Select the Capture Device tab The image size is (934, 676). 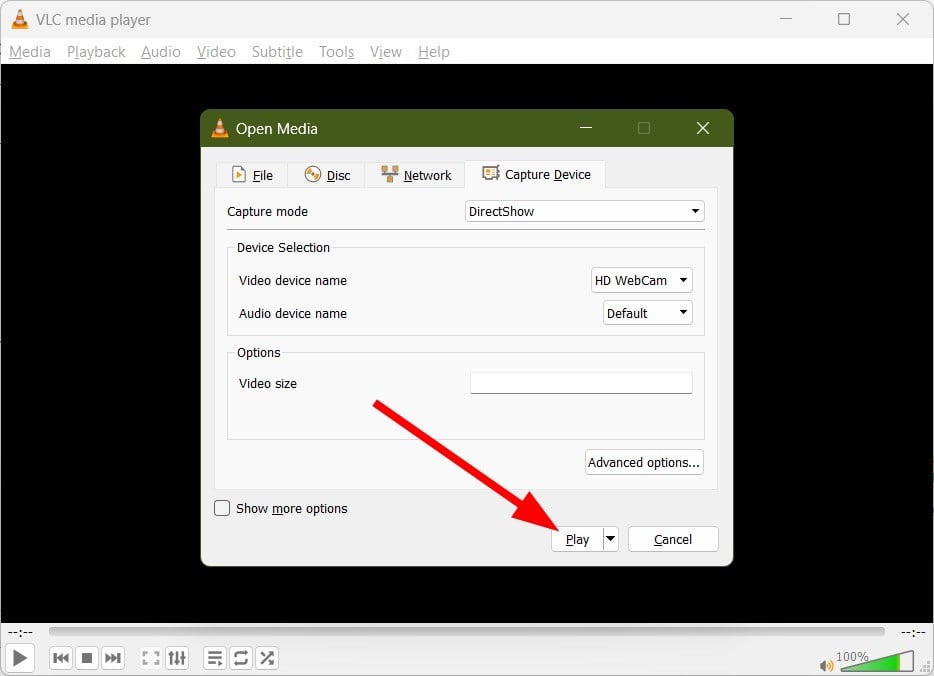click(536, 174)
